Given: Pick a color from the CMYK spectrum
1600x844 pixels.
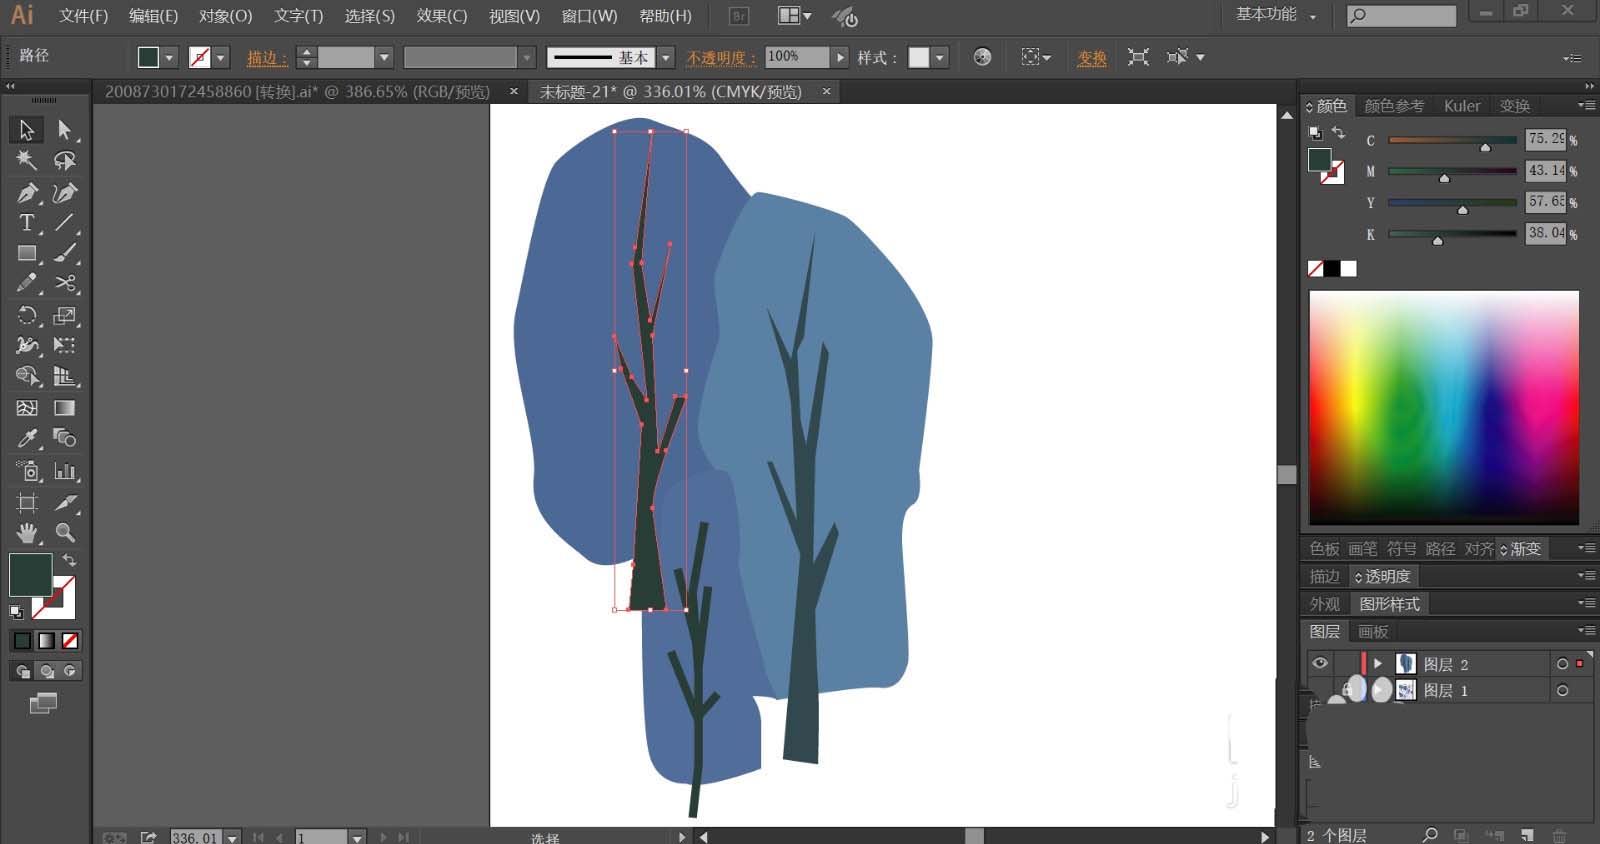Looking at the screenshot, I should tap(1444, 407).
